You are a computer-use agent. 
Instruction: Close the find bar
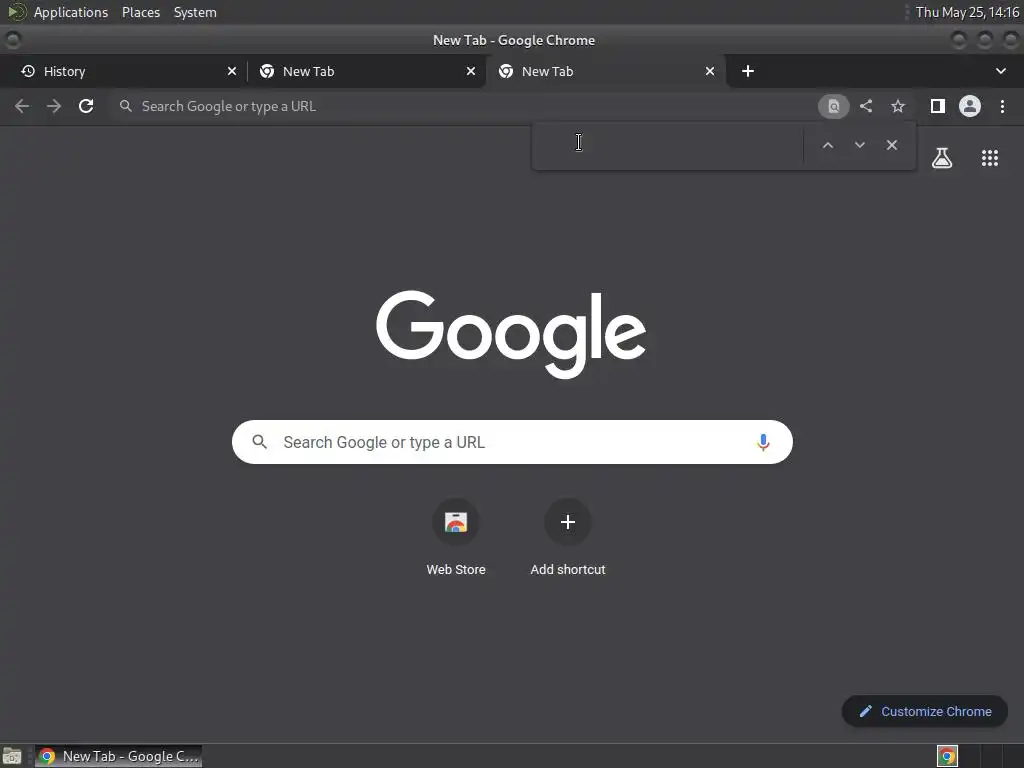click(x=891, y=145)
